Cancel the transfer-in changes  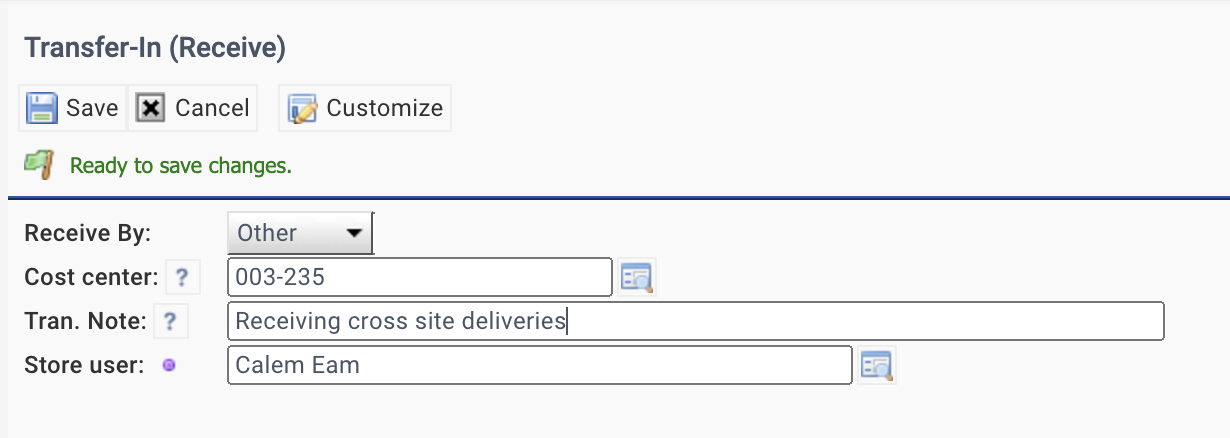pyautogui.click(x=193, y=108)
